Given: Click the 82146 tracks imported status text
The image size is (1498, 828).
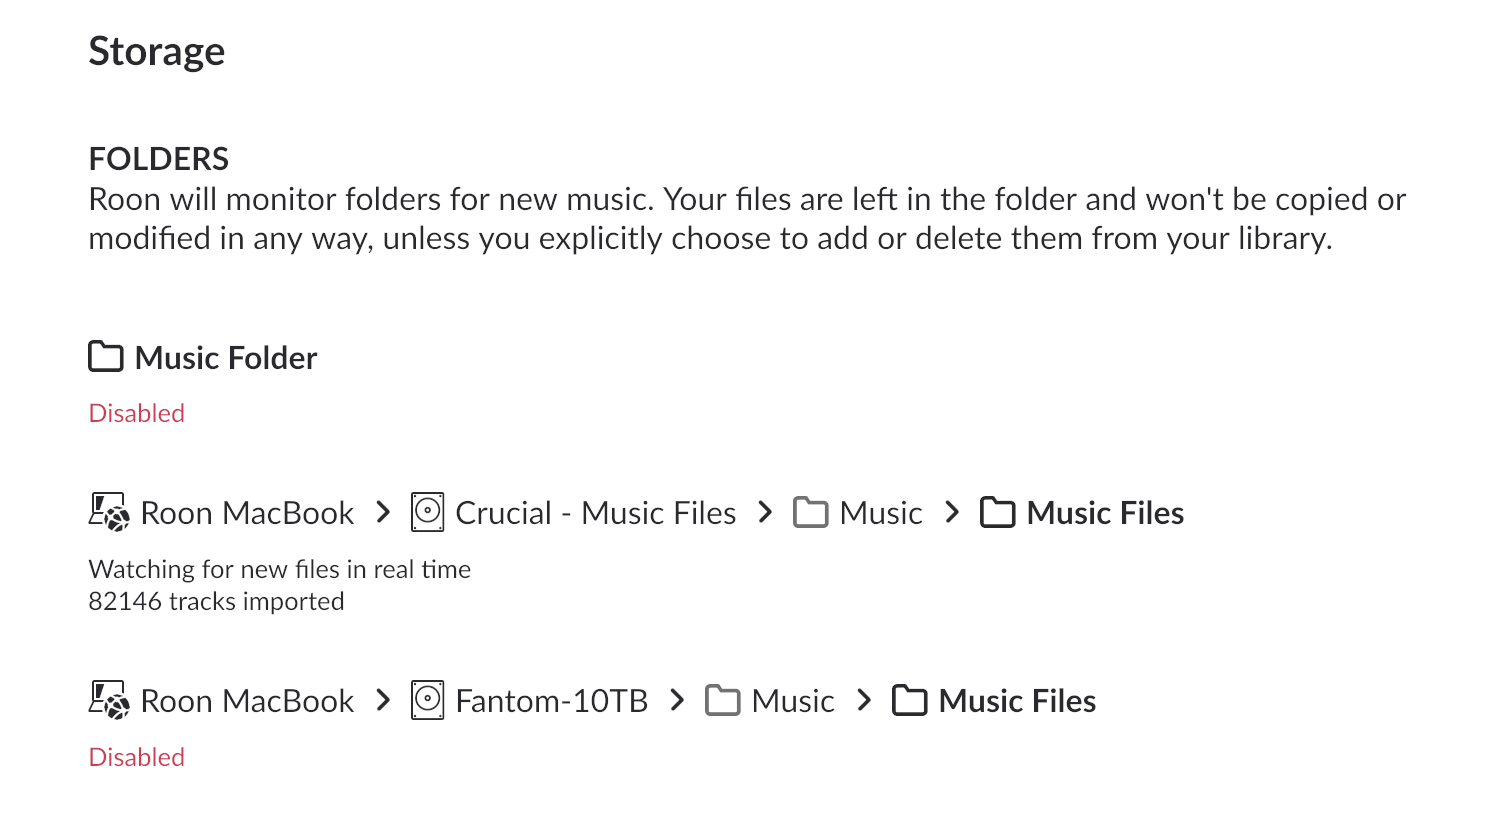Looking at the screenshot, I should click(x=216, y=601).
